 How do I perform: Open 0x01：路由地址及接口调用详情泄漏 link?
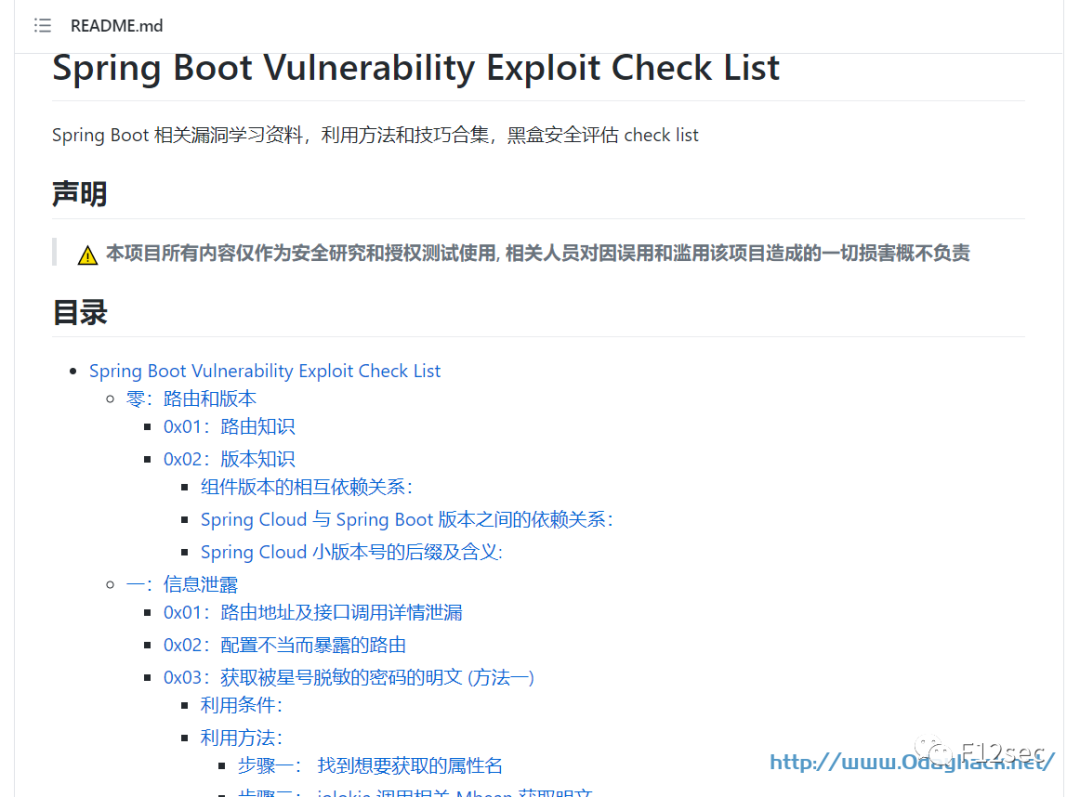pyautogui.click(x=313, y=612)
